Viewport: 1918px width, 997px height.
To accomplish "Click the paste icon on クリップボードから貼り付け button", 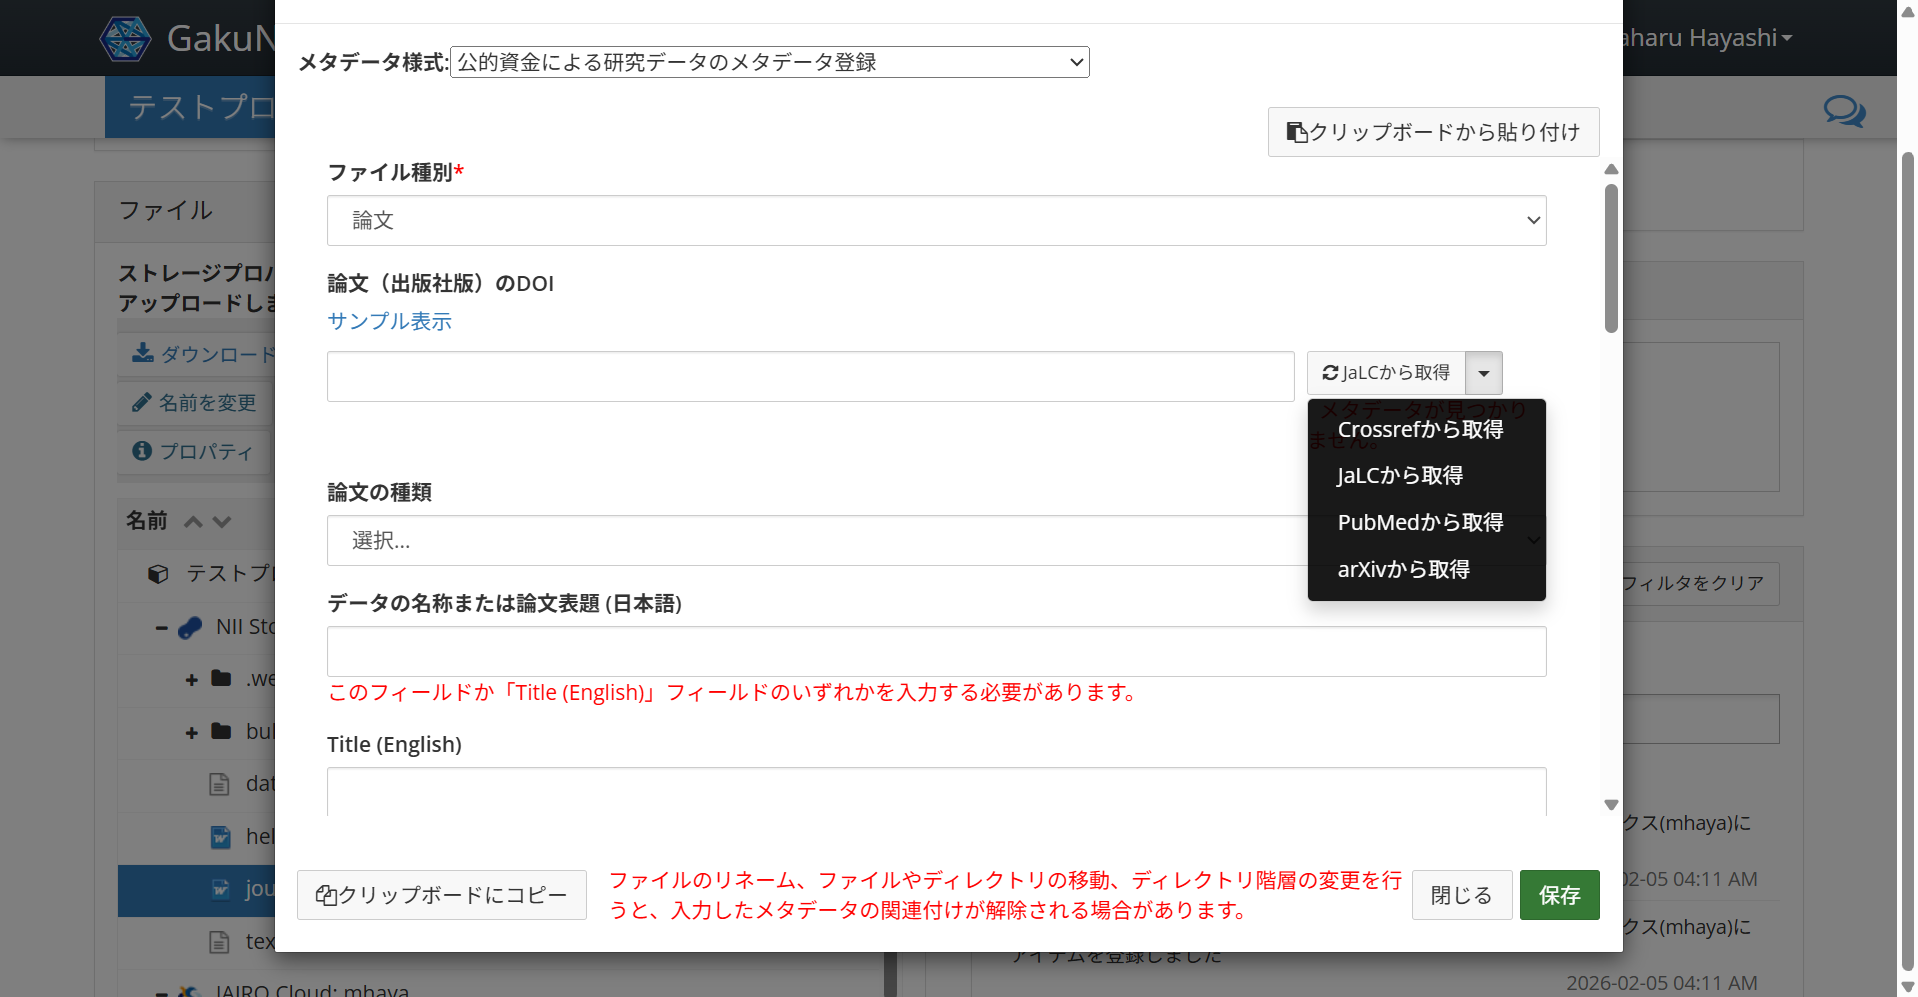I will (1296, 131).
